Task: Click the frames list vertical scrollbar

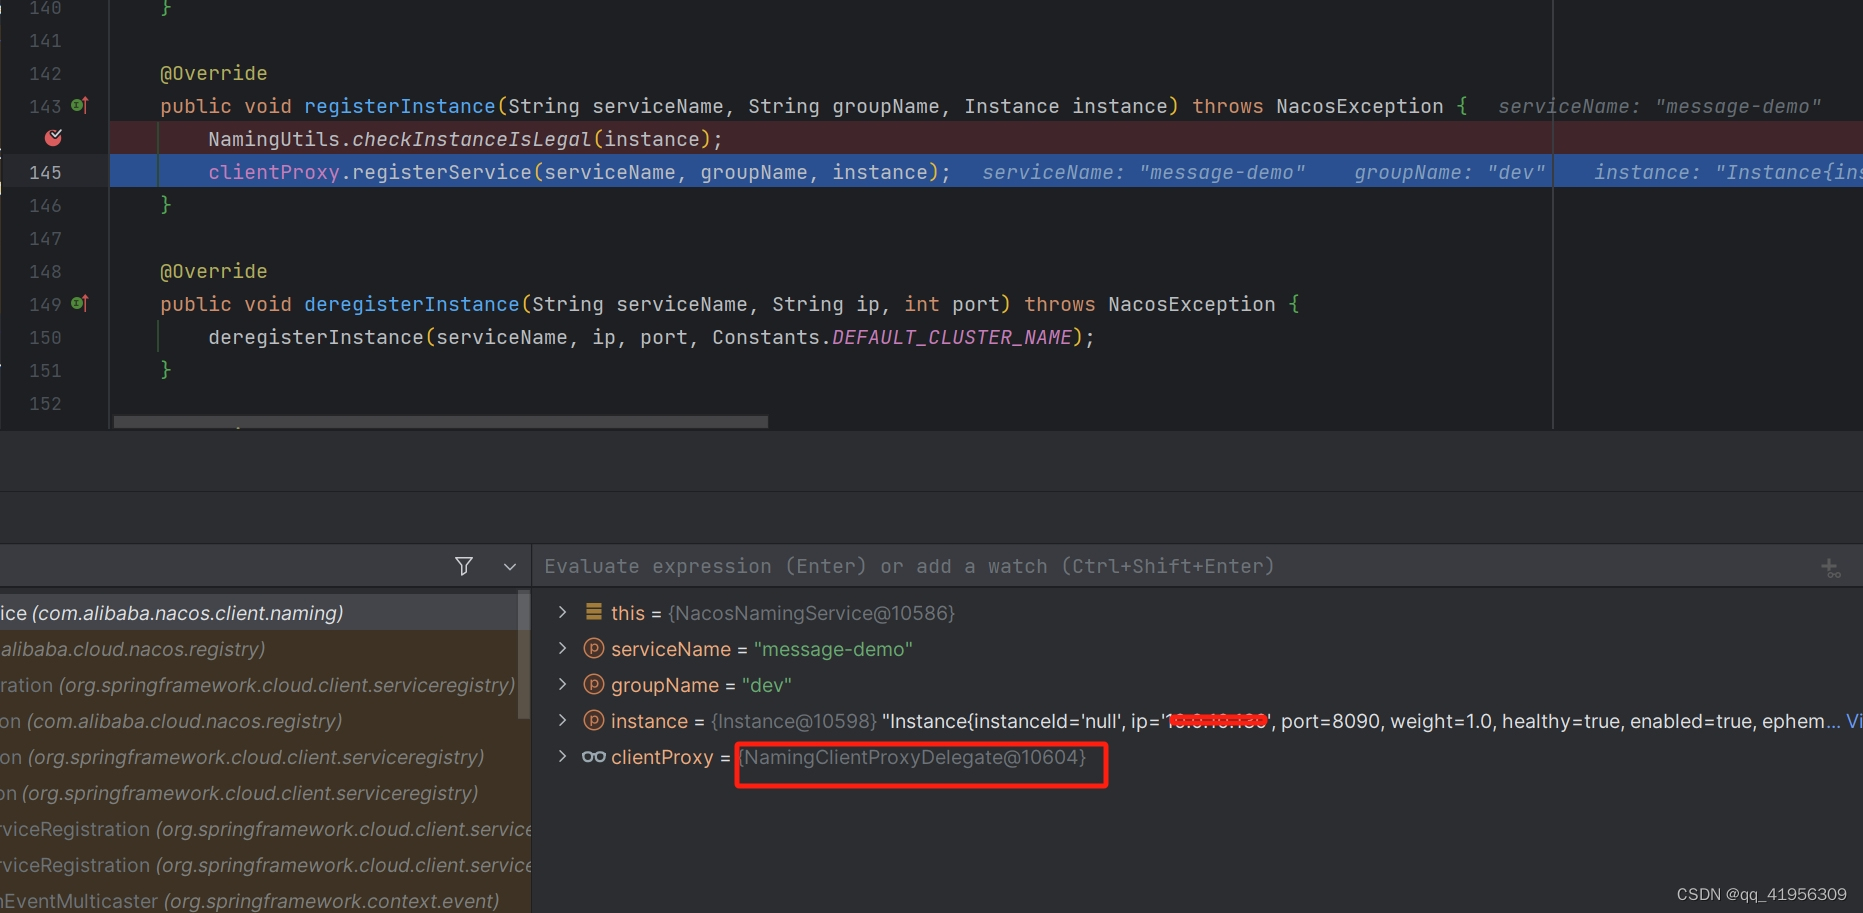Action: click(x=524, y=655)
